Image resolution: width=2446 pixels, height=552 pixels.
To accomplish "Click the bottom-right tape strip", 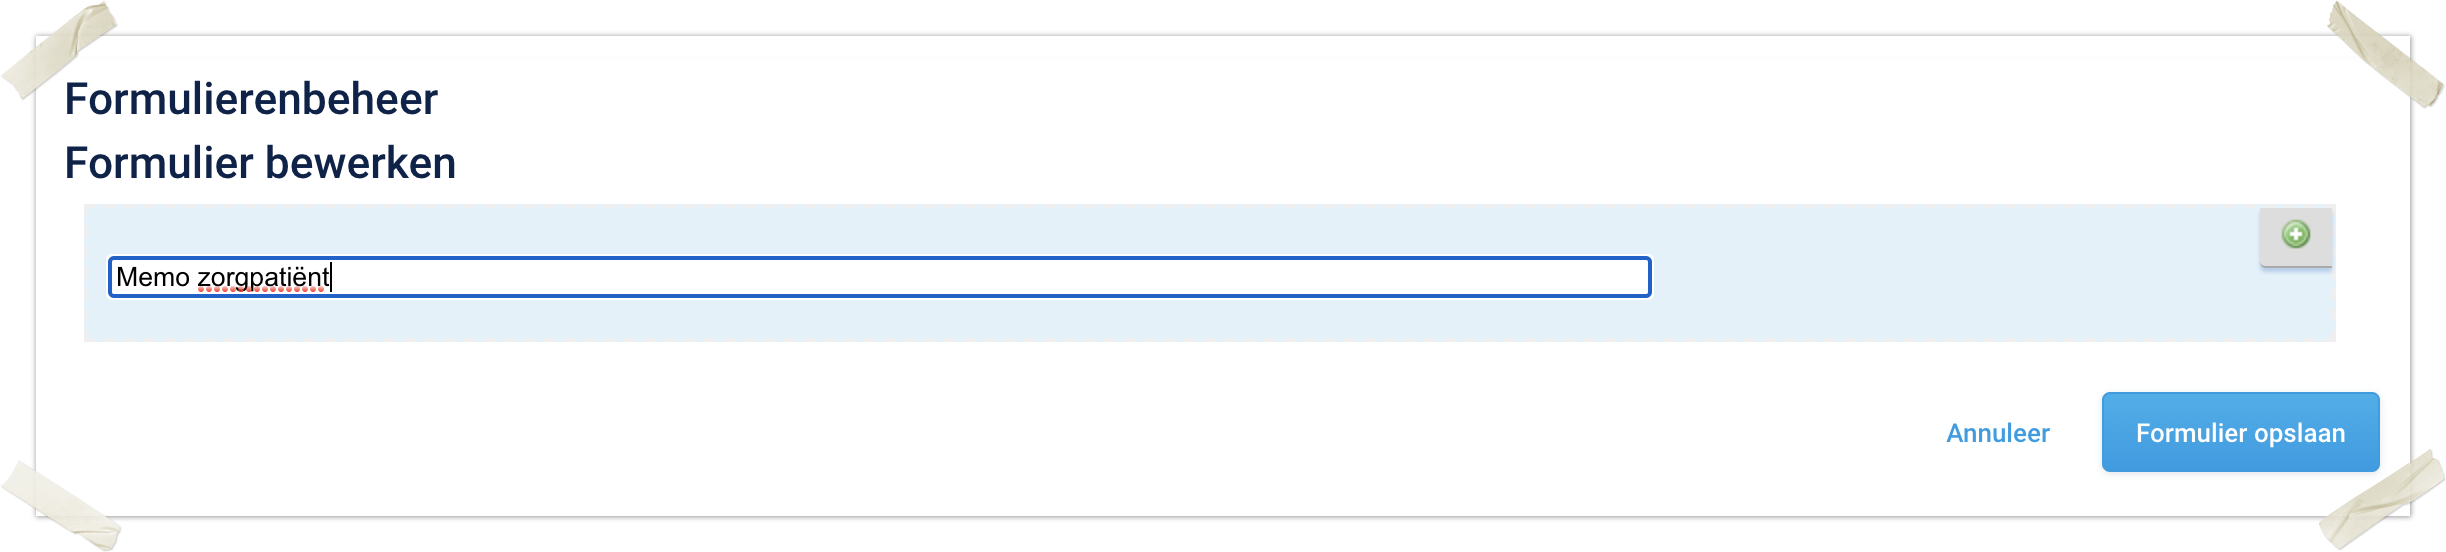I will pos(2380,500).
